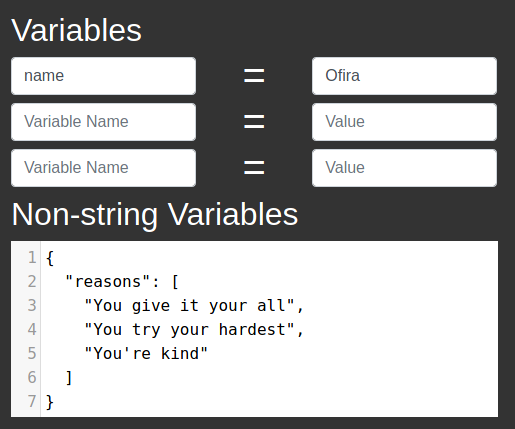Click the opening curly brace on line 1

point(50,258)
